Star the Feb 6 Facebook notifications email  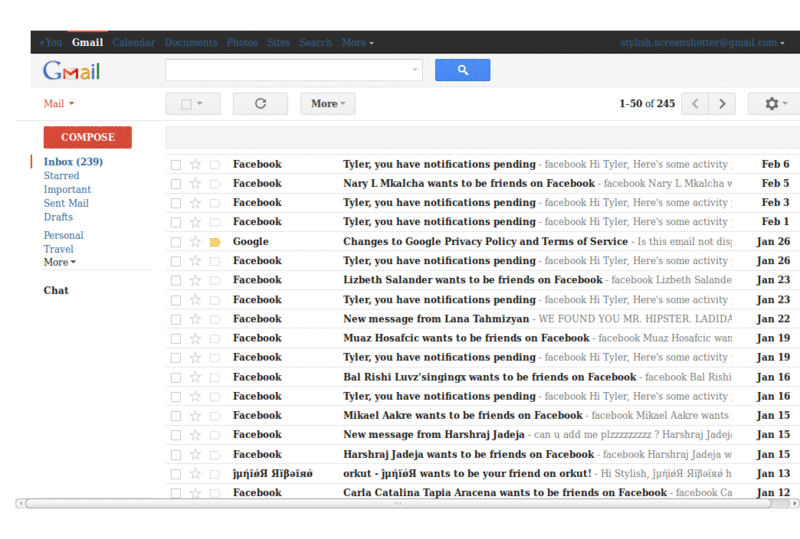tap(195, 164)
